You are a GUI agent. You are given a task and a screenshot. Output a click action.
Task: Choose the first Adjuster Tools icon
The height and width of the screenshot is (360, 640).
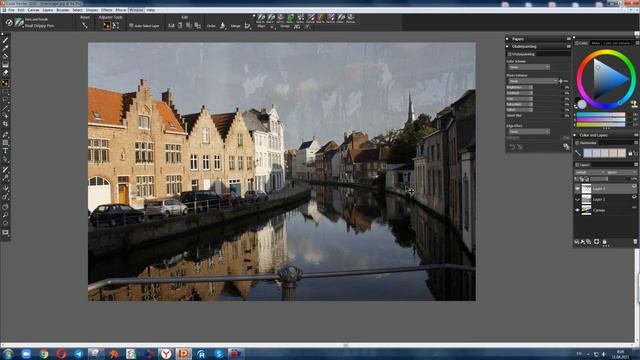107,25
